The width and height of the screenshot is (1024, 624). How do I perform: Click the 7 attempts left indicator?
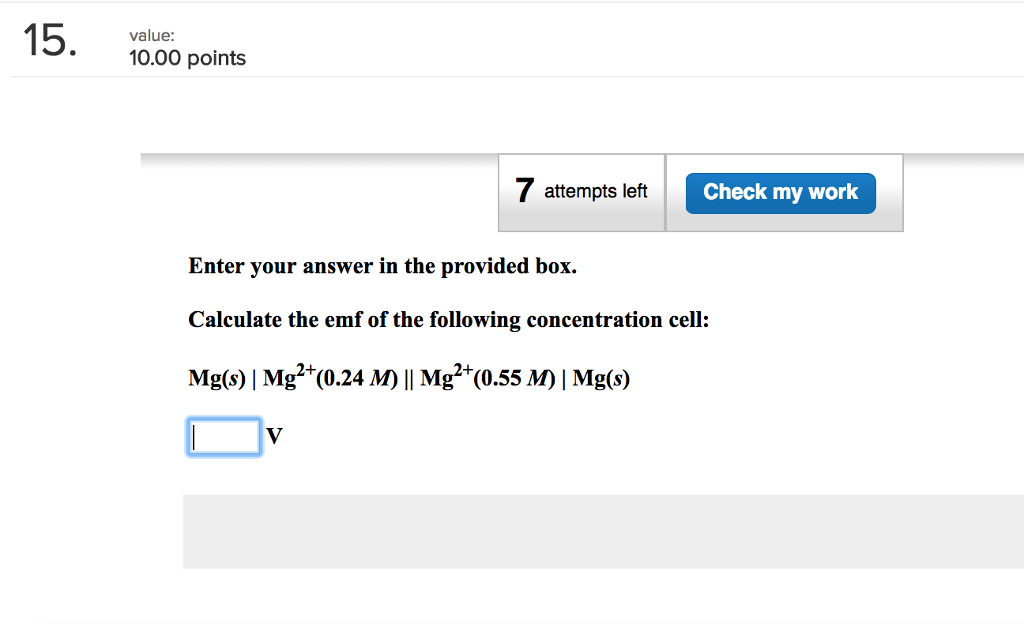[x=581, y=190]
